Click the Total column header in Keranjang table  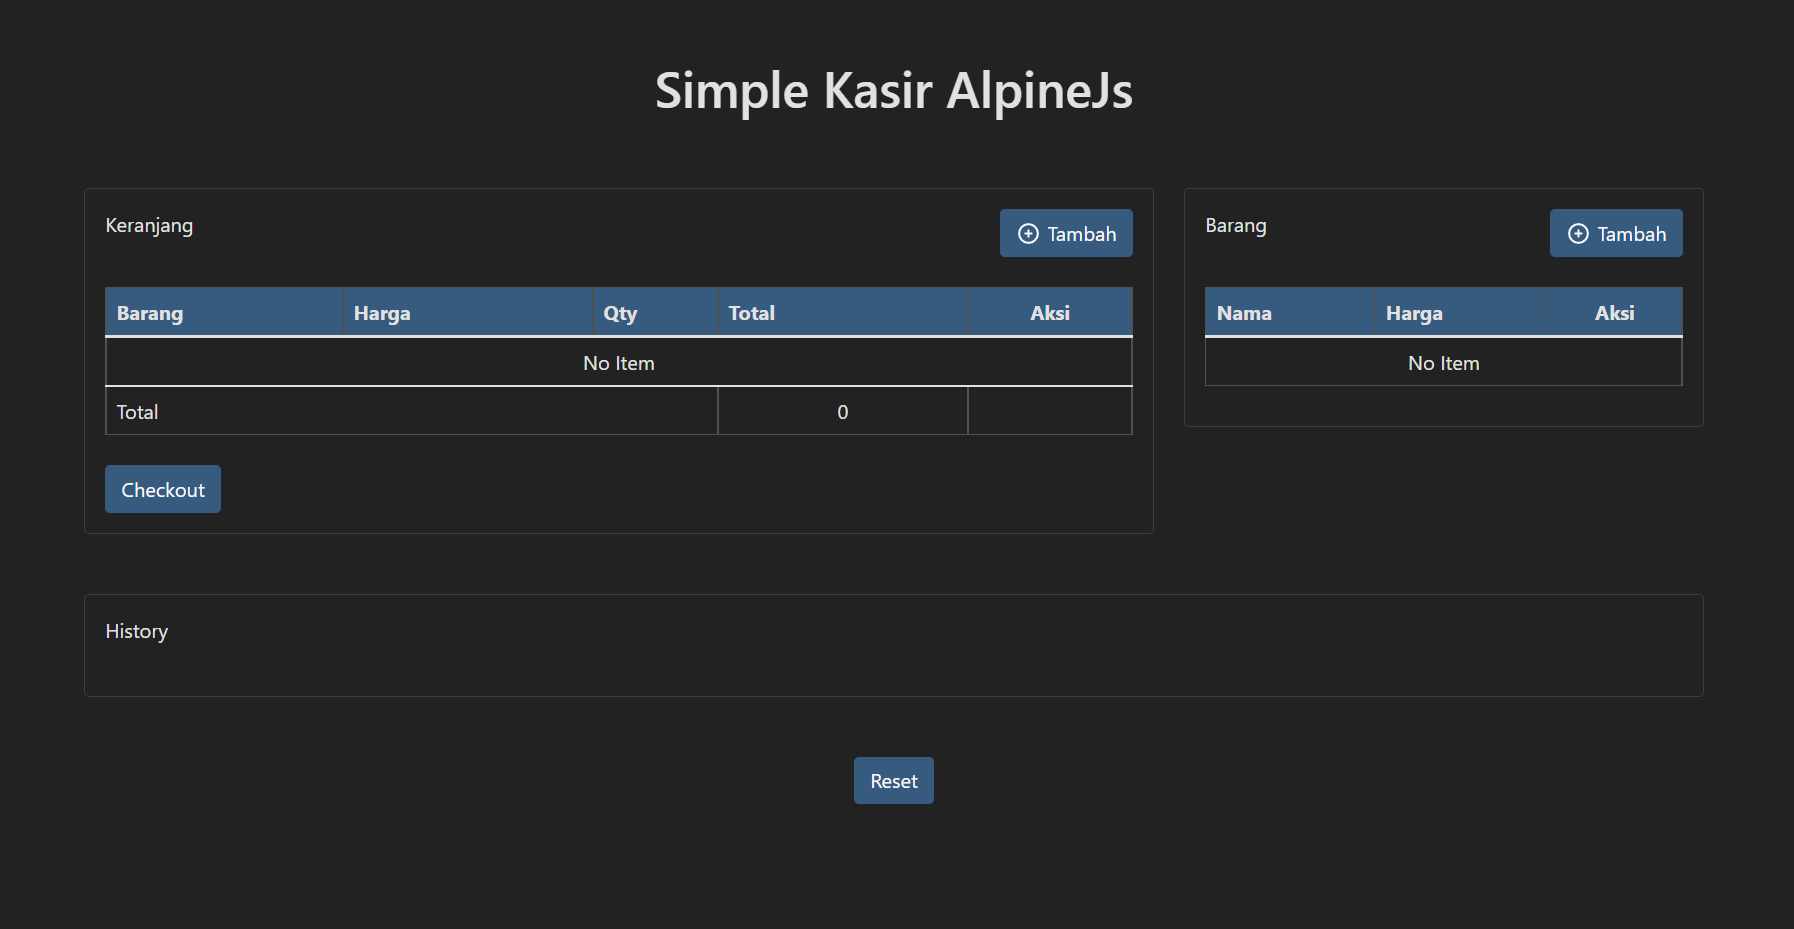click(x=751, y=312)
